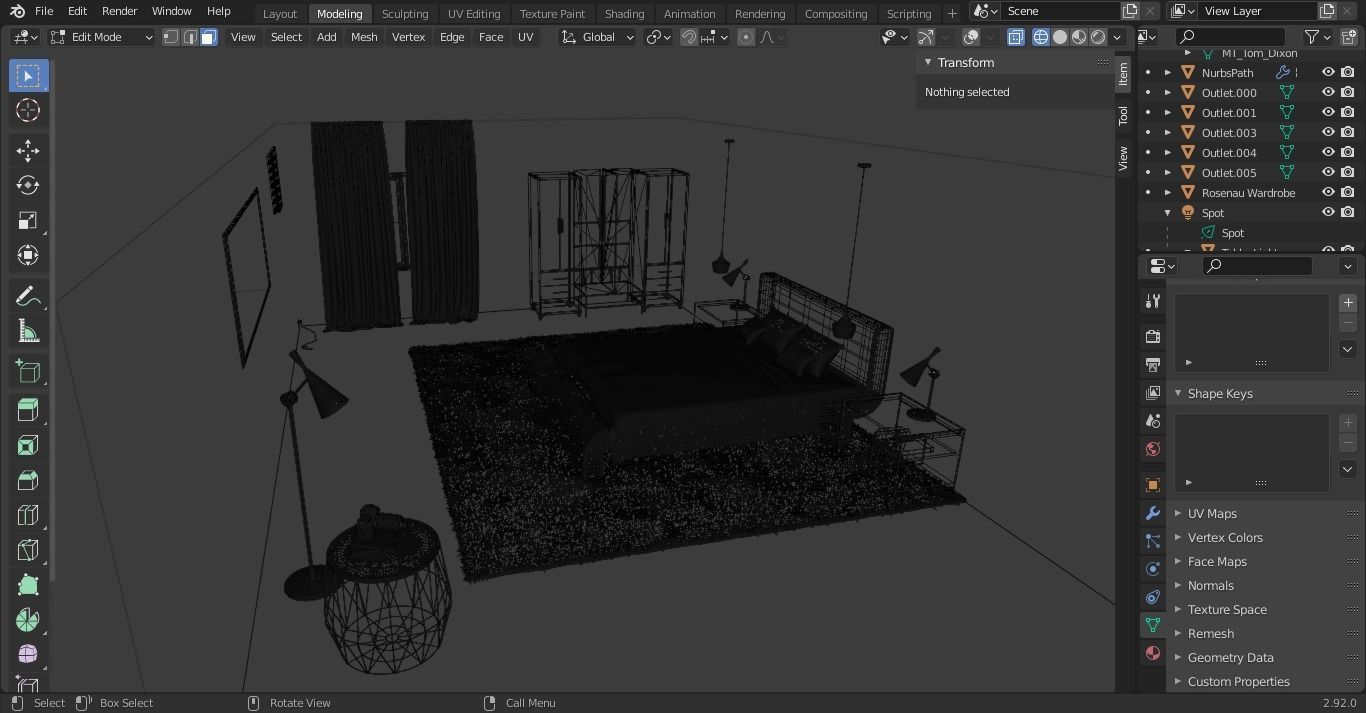Open the sidebar Tool tab
1366x713 pixels.
point(1124,115)
